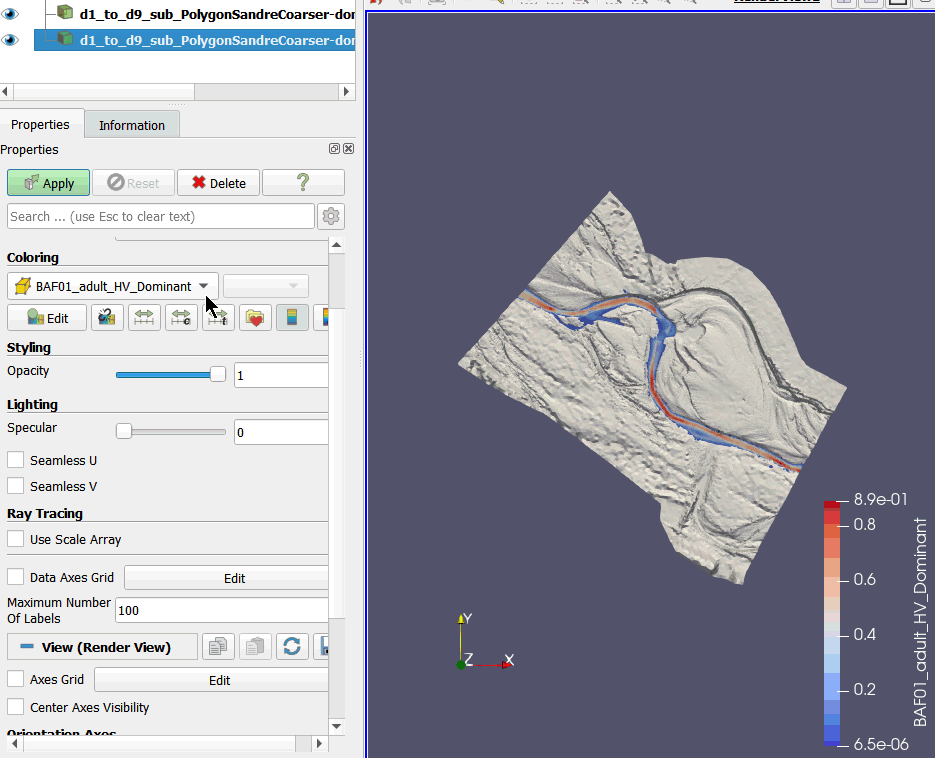Screen dimensions: 935x758
Task: Open properties help question mark icon
Action: (x=303, y=183)
